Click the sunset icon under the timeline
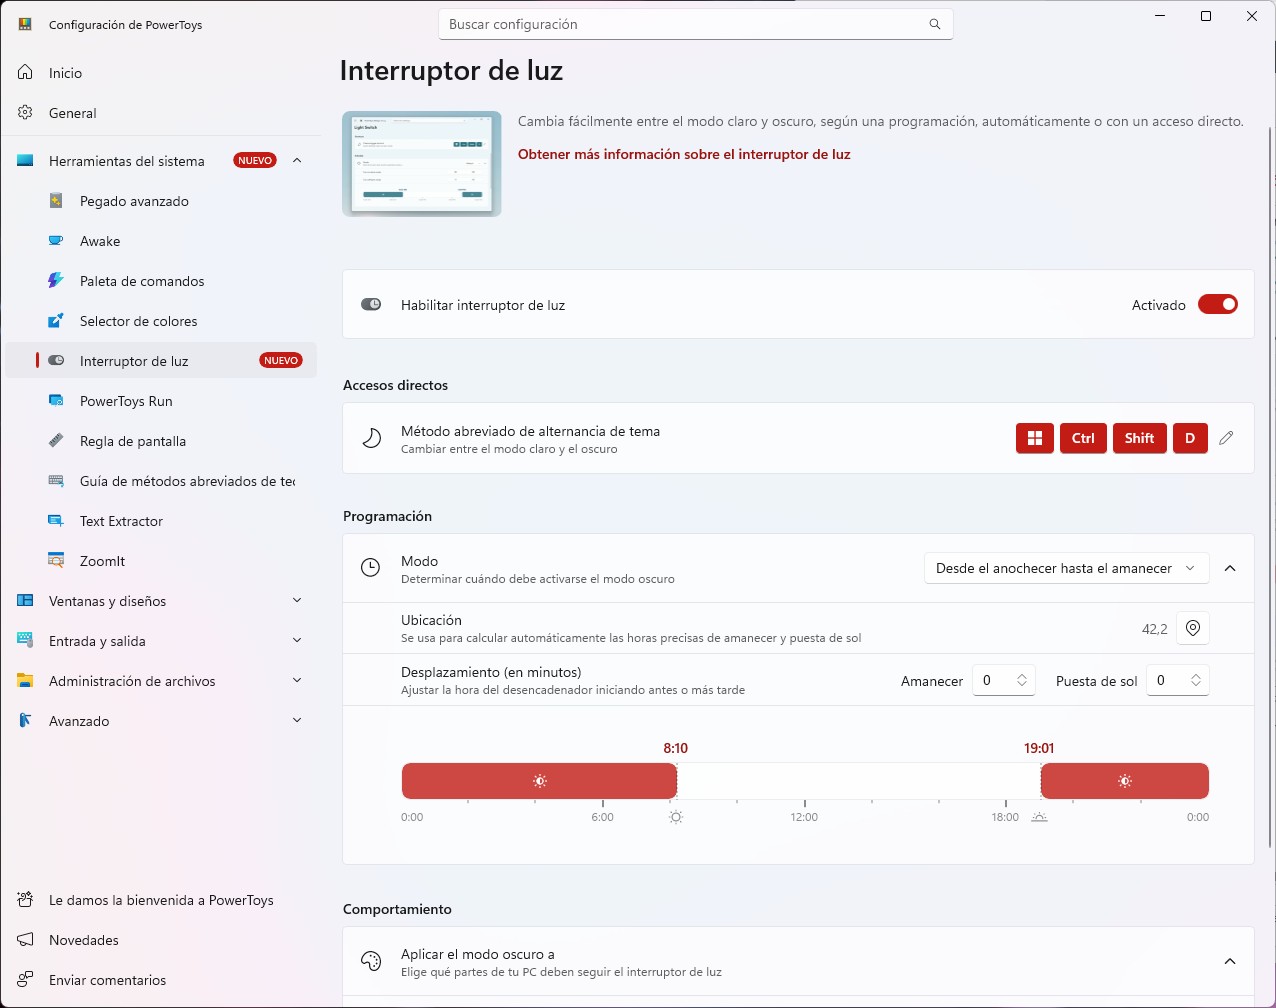 1039,817
